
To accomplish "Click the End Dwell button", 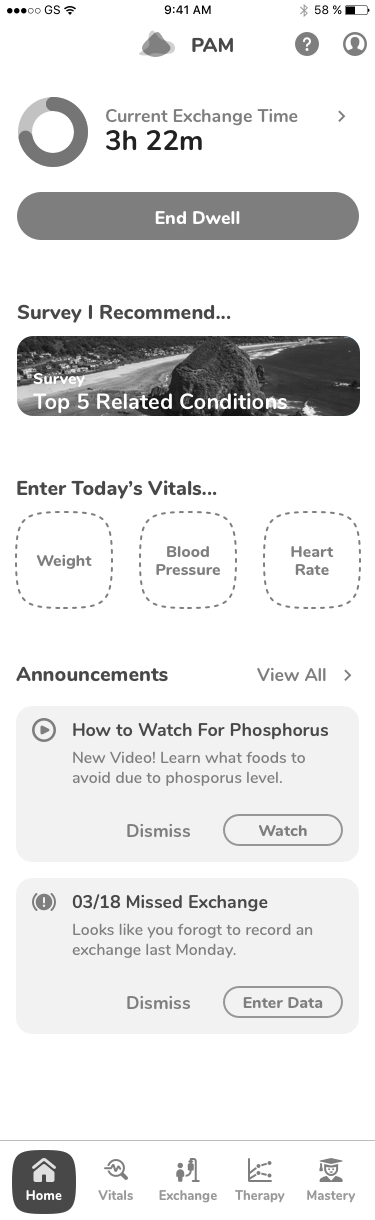I will tap(187, 216).
